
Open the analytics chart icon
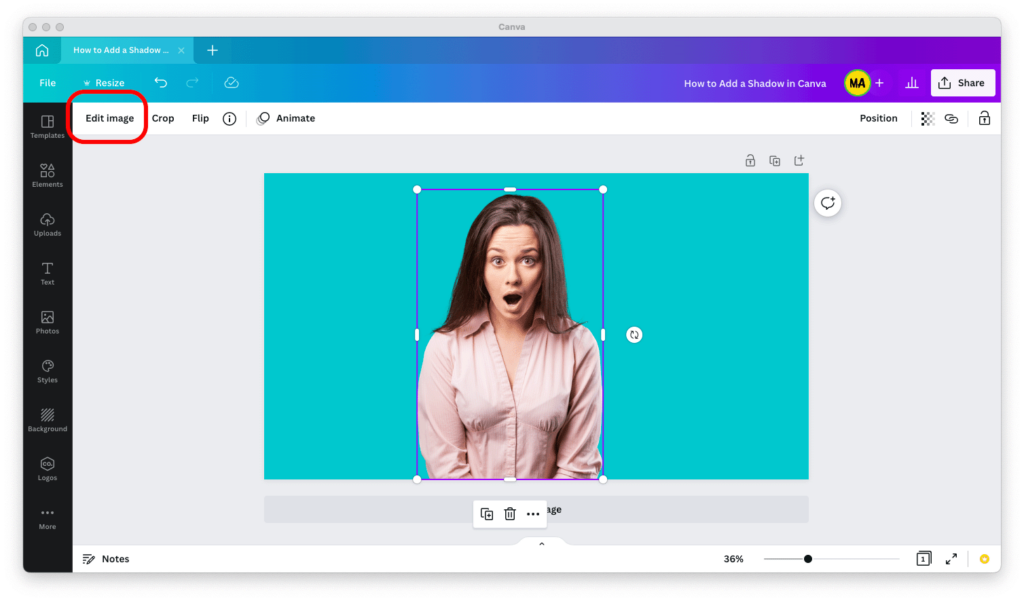click(912, 83)
